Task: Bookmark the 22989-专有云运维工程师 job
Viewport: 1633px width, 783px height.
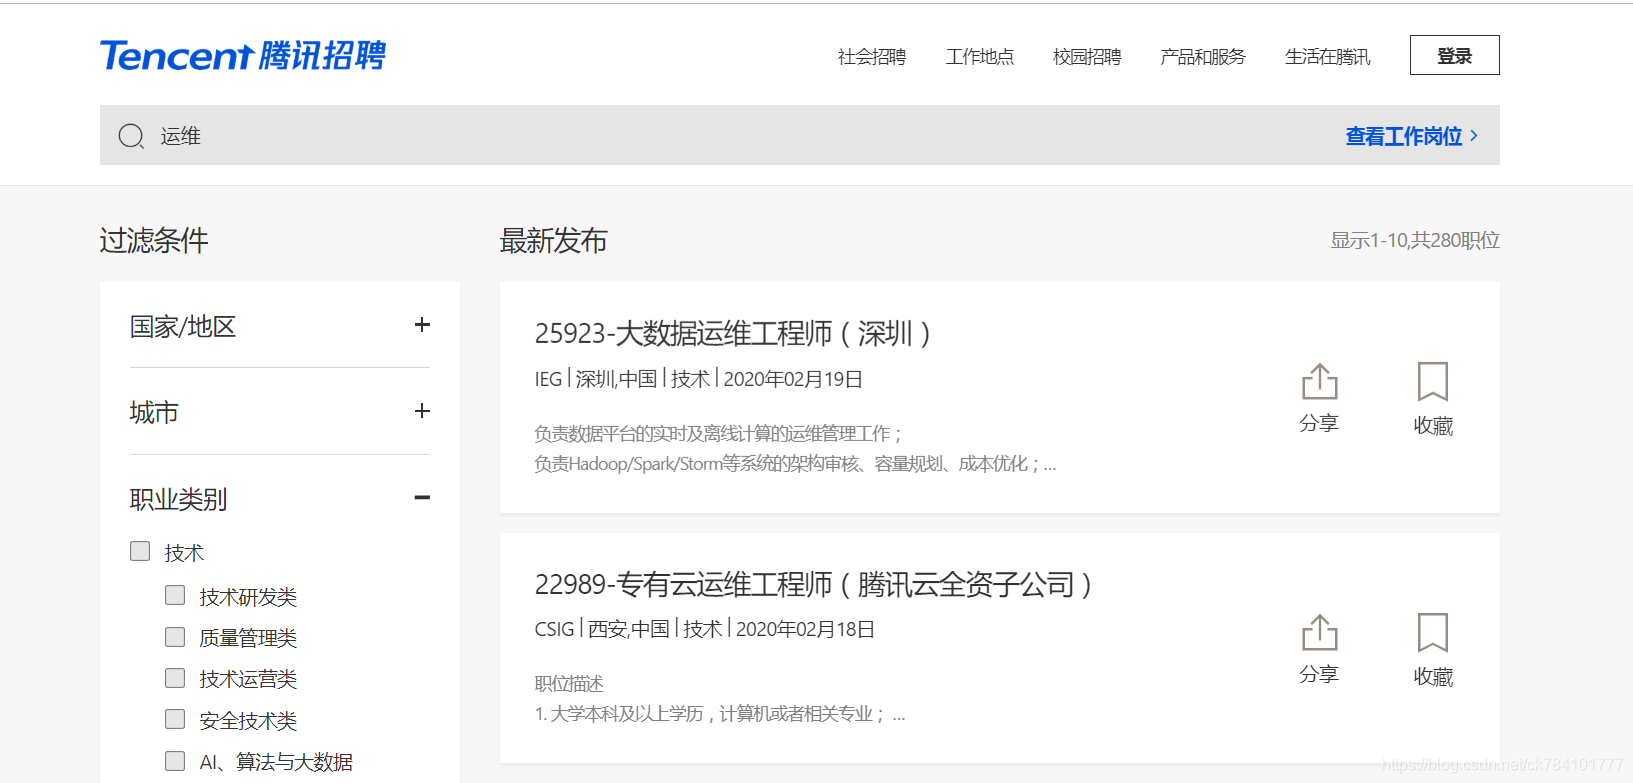Action: (x=1433, y=649)
